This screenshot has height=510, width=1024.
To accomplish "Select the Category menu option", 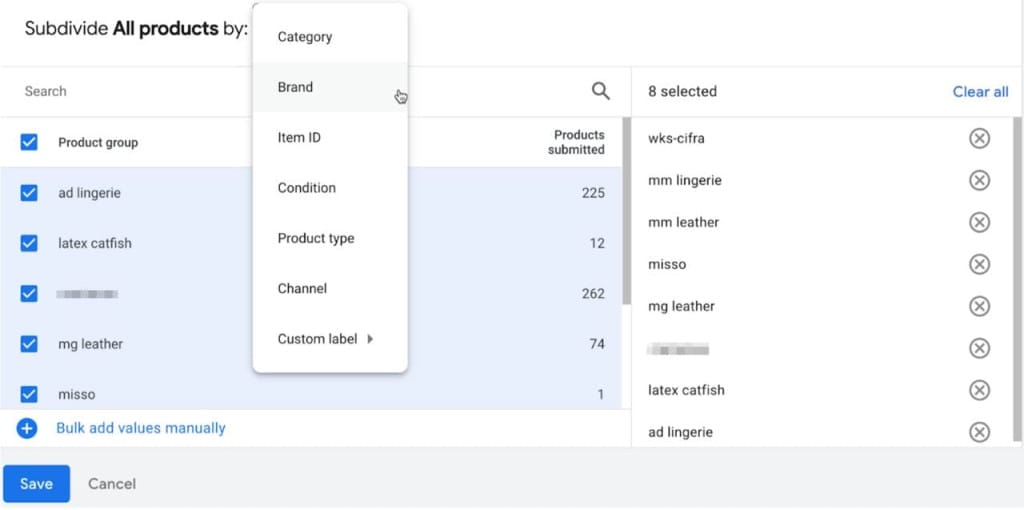I will (x=305, y=37).
